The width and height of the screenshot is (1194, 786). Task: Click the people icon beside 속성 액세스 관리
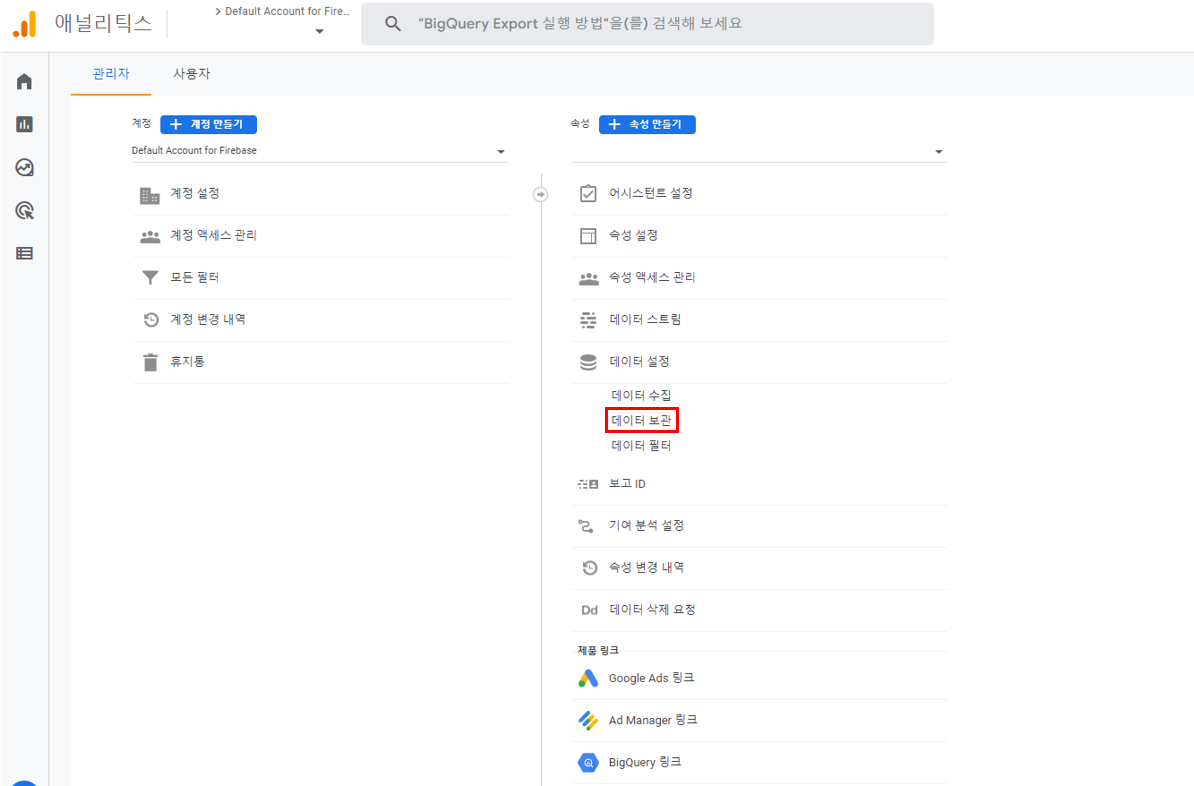tap(589, 279)
